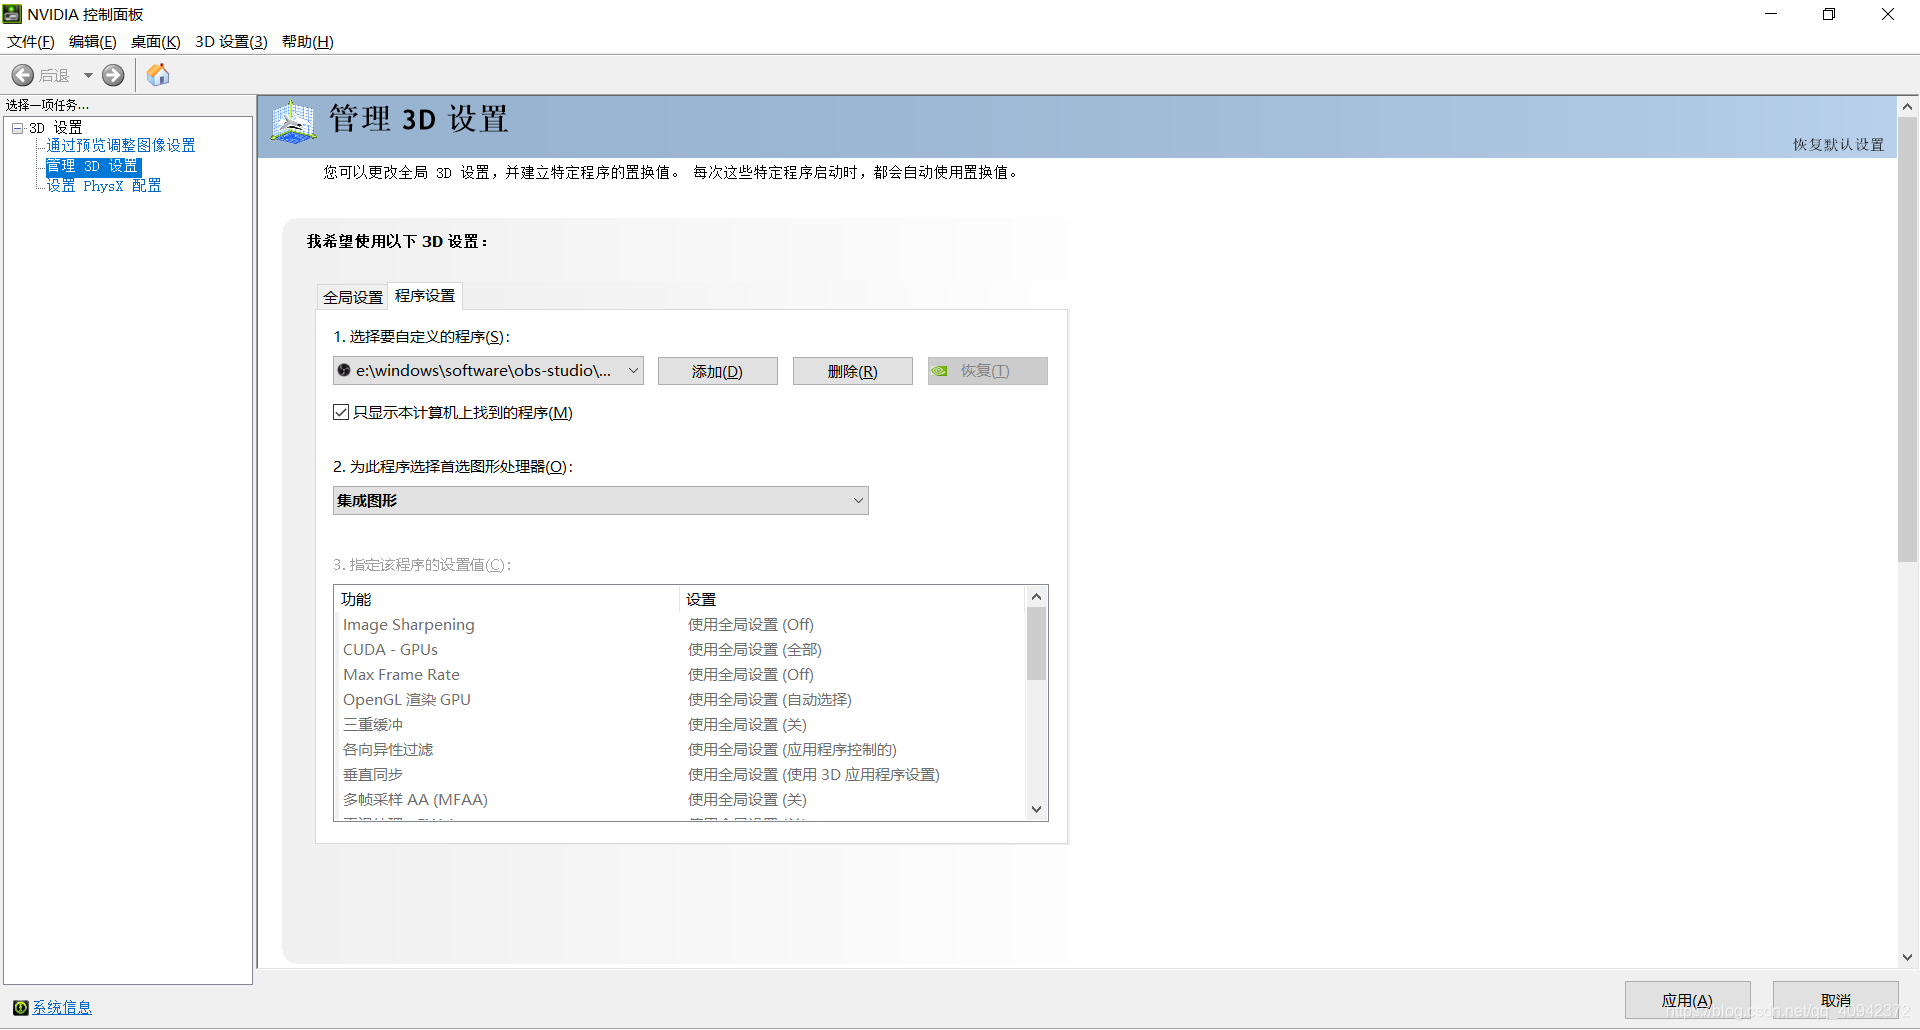Image resolution: width=1920 pixels, height=1030 pixels.
Task: Open the 系统信息 link
Action: (62, 1007)
